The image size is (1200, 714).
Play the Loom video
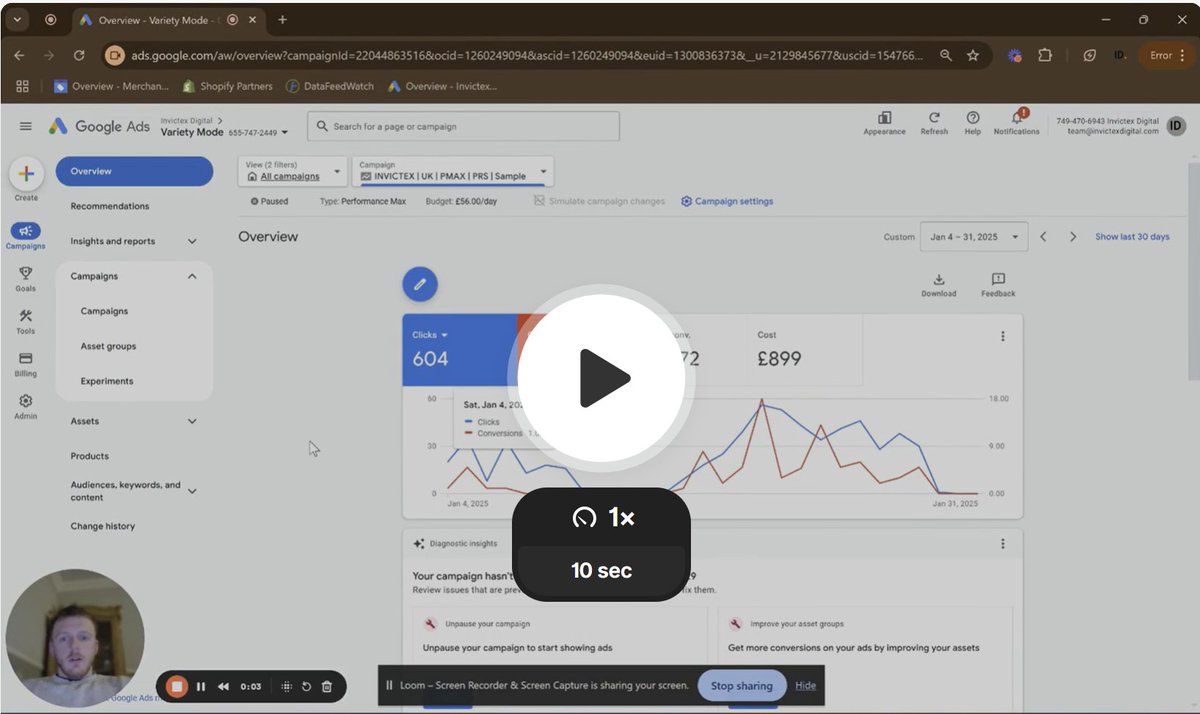pyautogui.click(x=601, y=378)
